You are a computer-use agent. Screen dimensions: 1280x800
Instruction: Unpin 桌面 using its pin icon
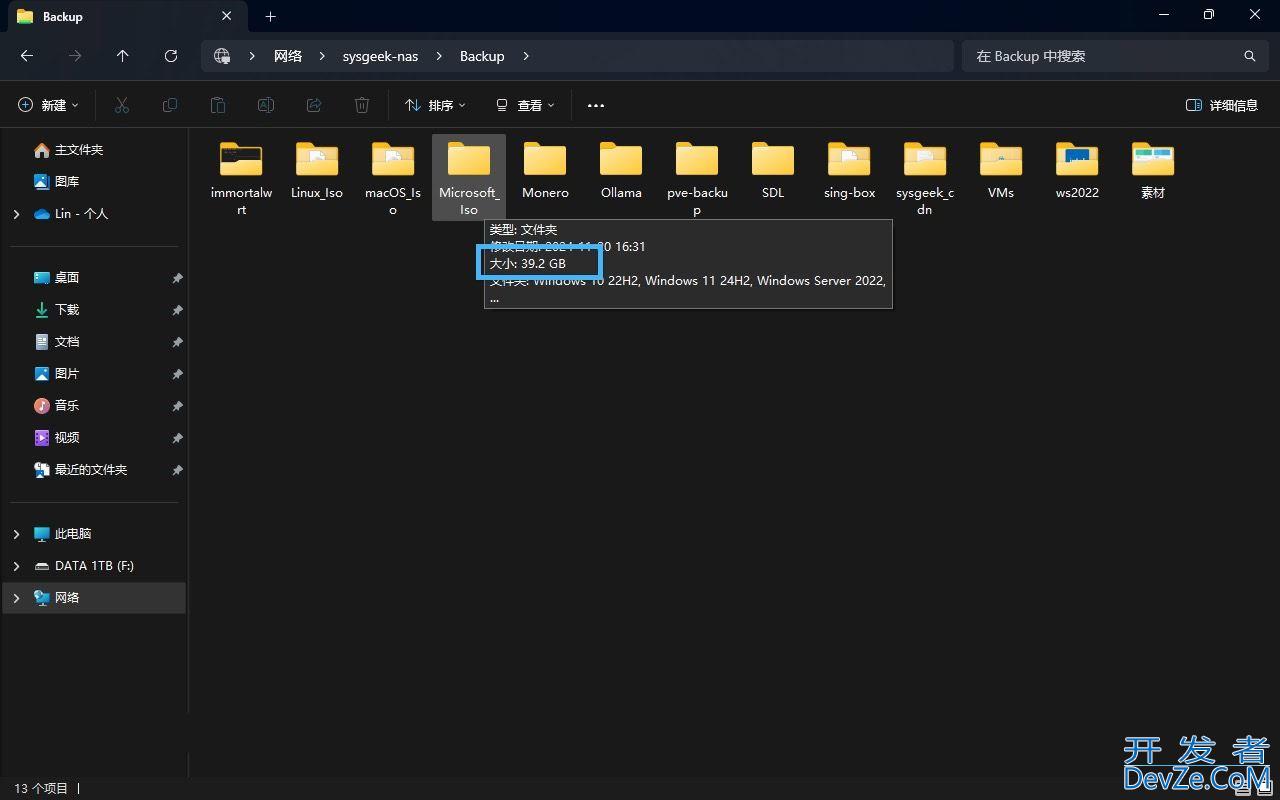coord(177,278)
